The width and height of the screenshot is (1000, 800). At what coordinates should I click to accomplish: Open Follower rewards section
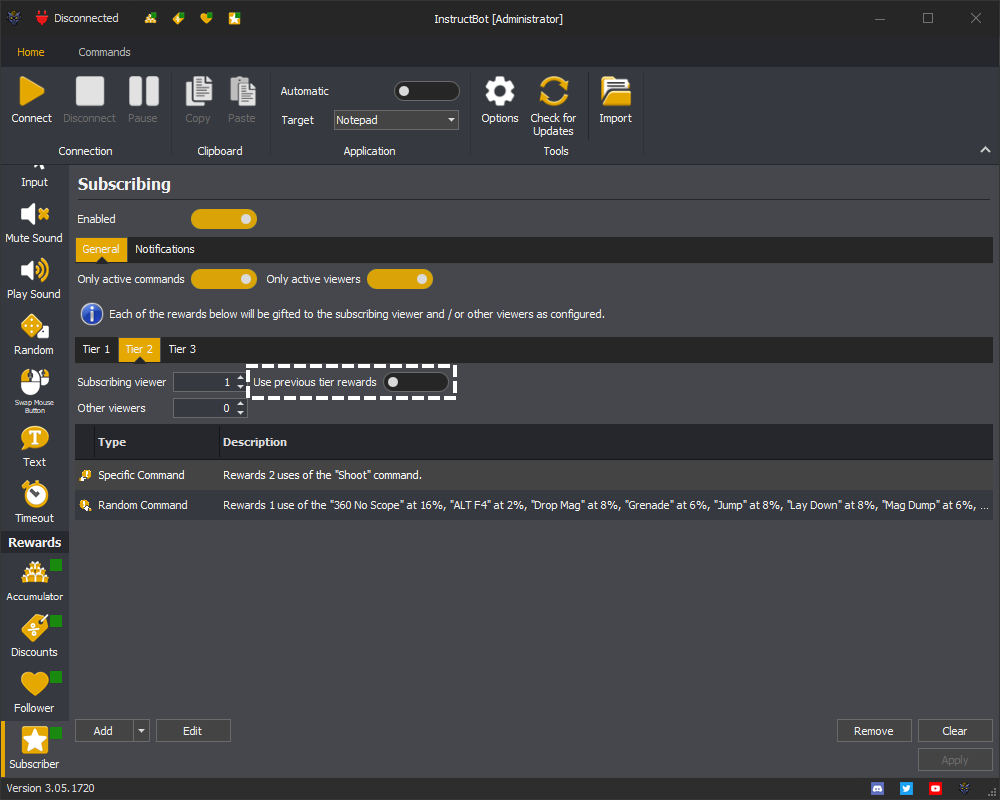coord(34,693)
